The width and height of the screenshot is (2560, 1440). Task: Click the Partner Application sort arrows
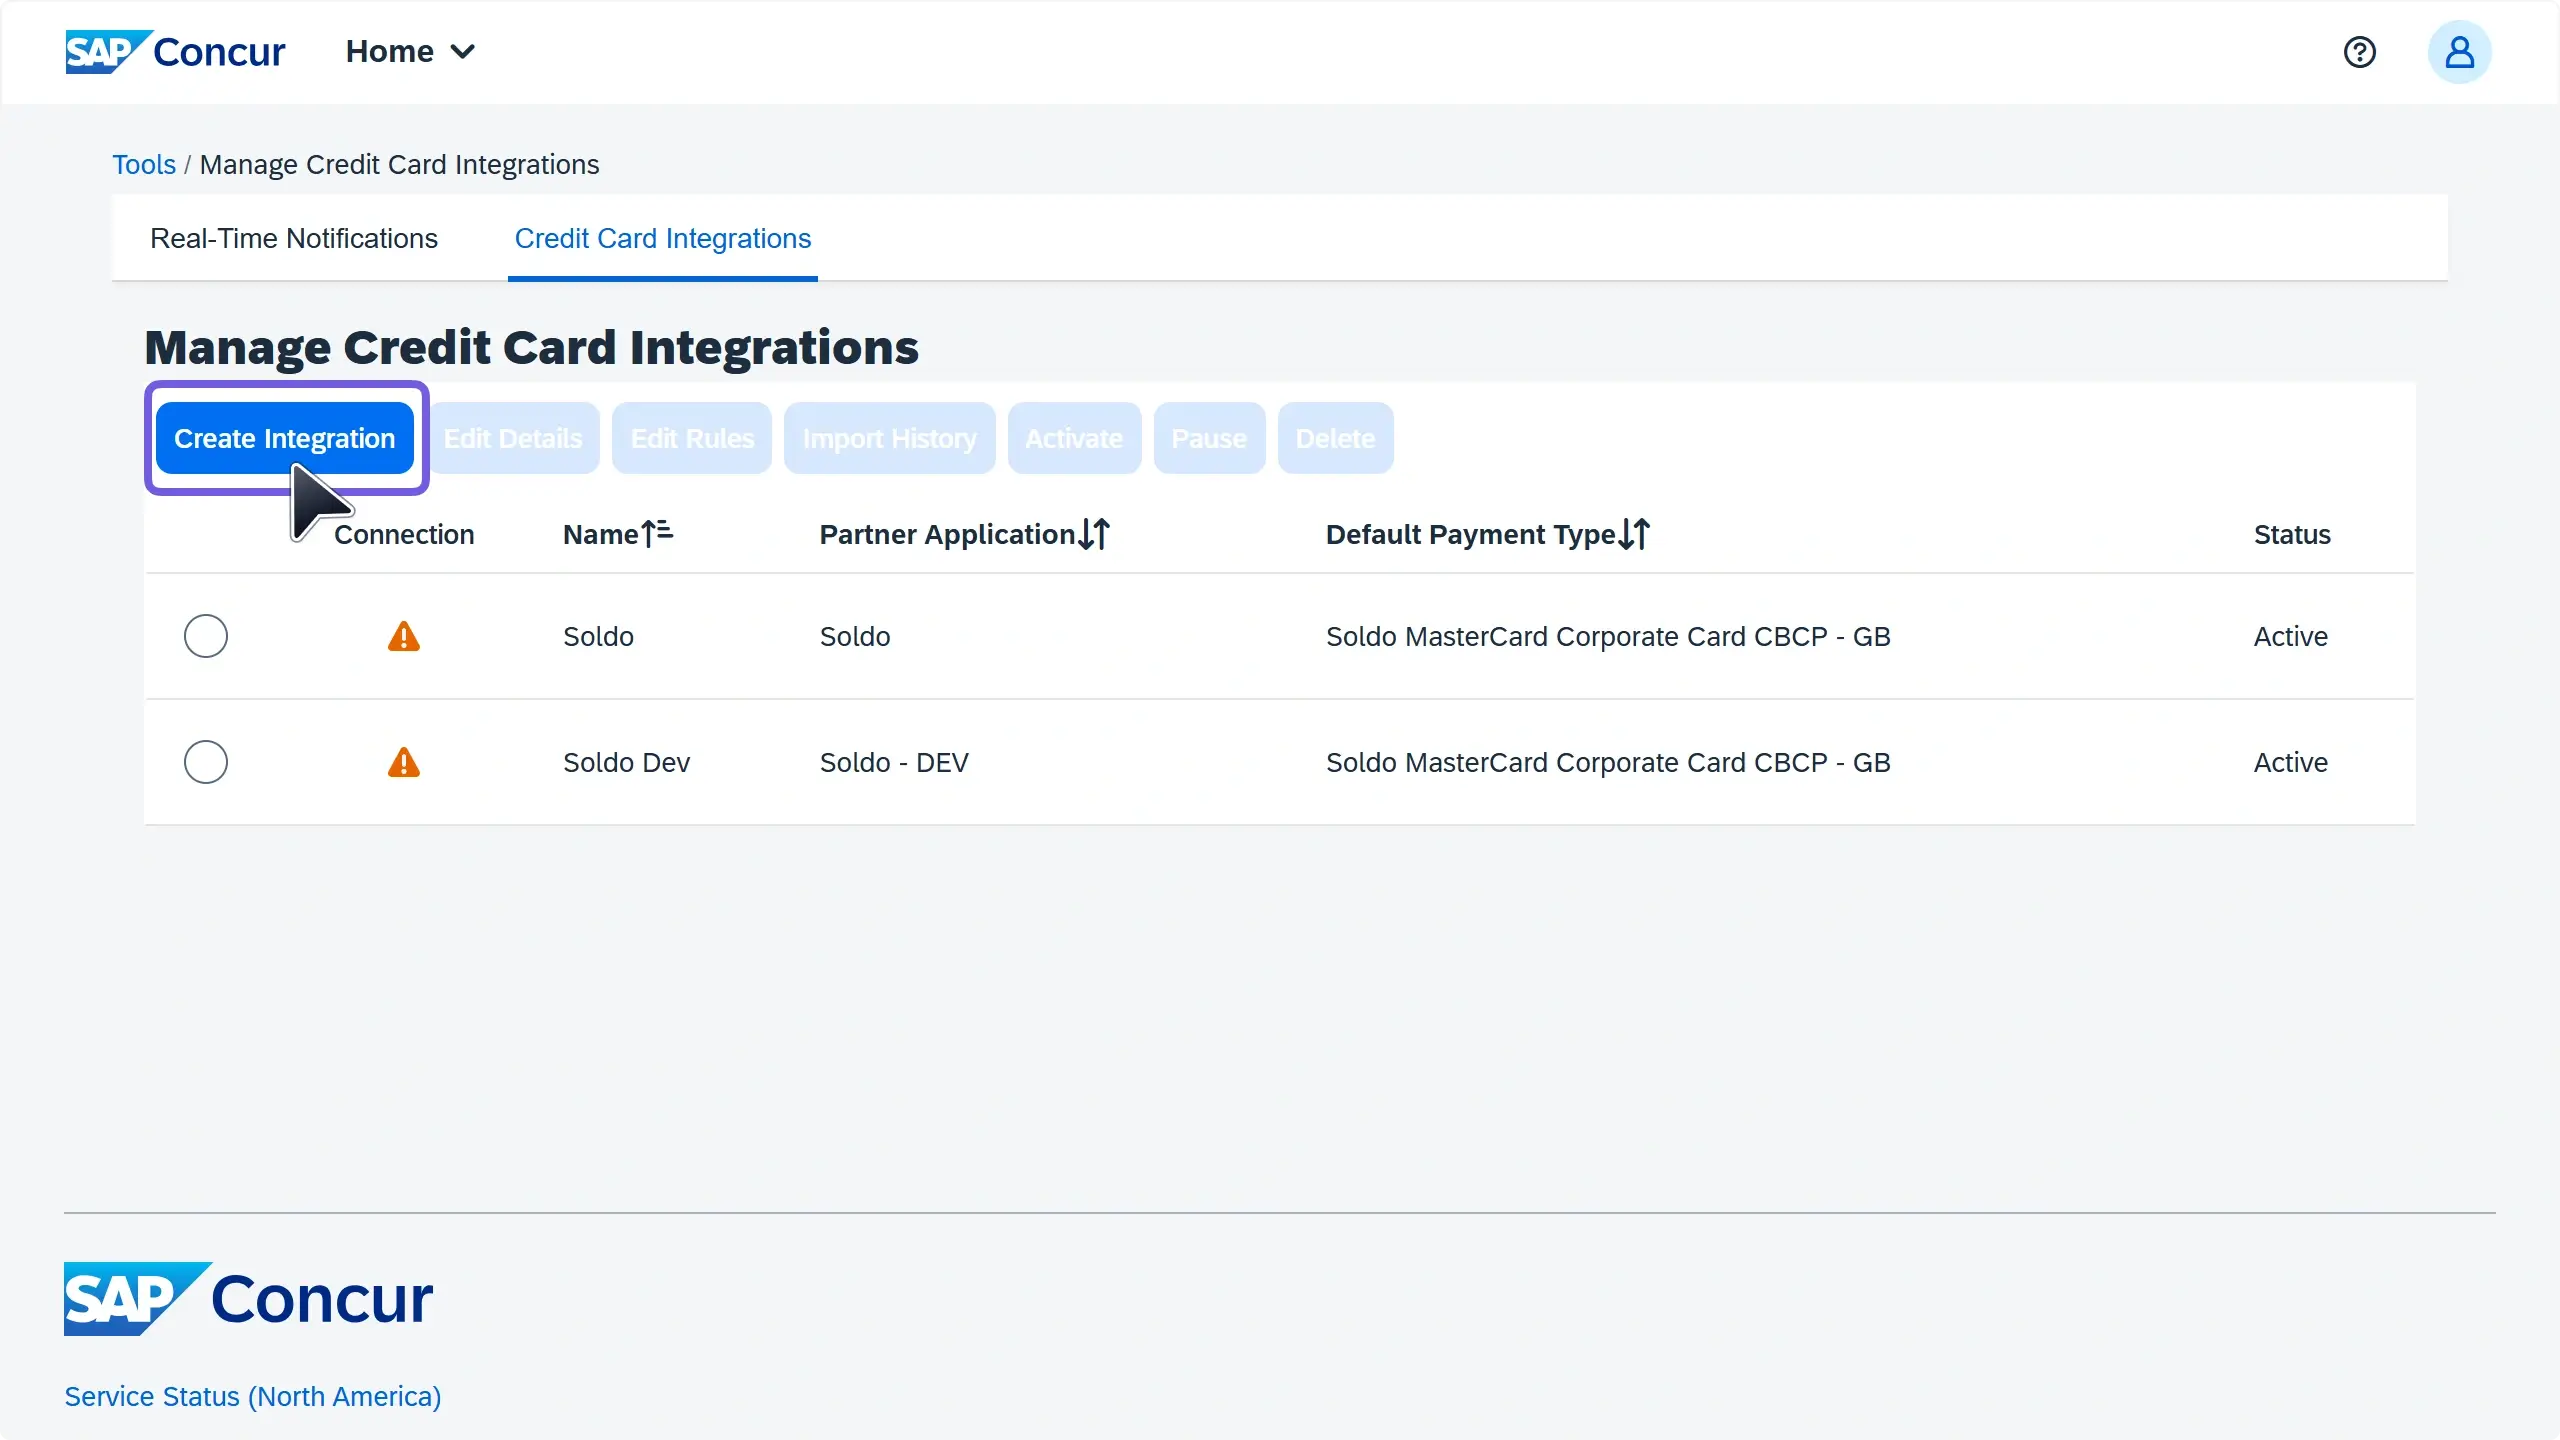point(1094,534)
